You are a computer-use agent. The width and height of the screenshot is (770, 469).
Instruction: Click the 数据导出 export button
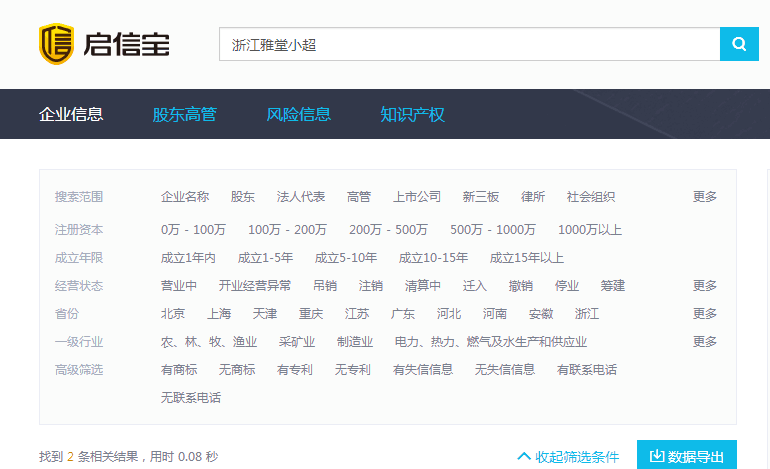point(687,456)
